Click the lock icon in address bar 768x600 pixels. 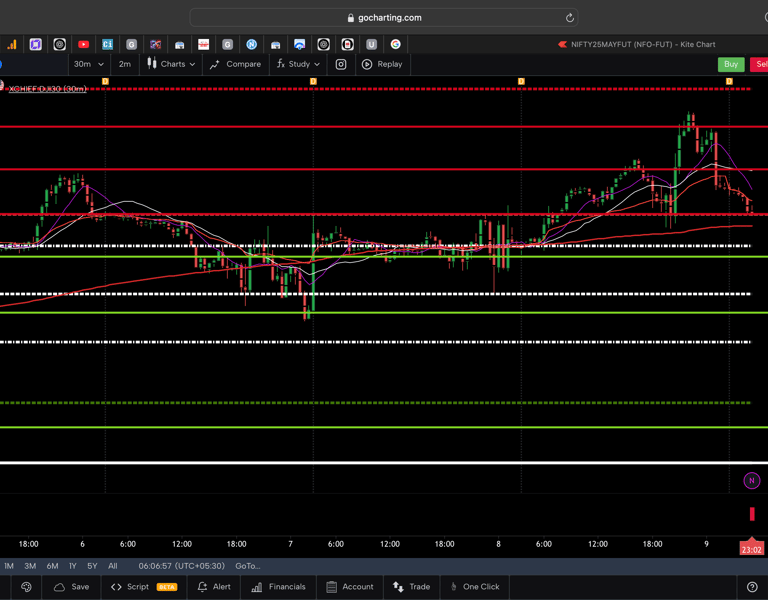tap(350, 18)
